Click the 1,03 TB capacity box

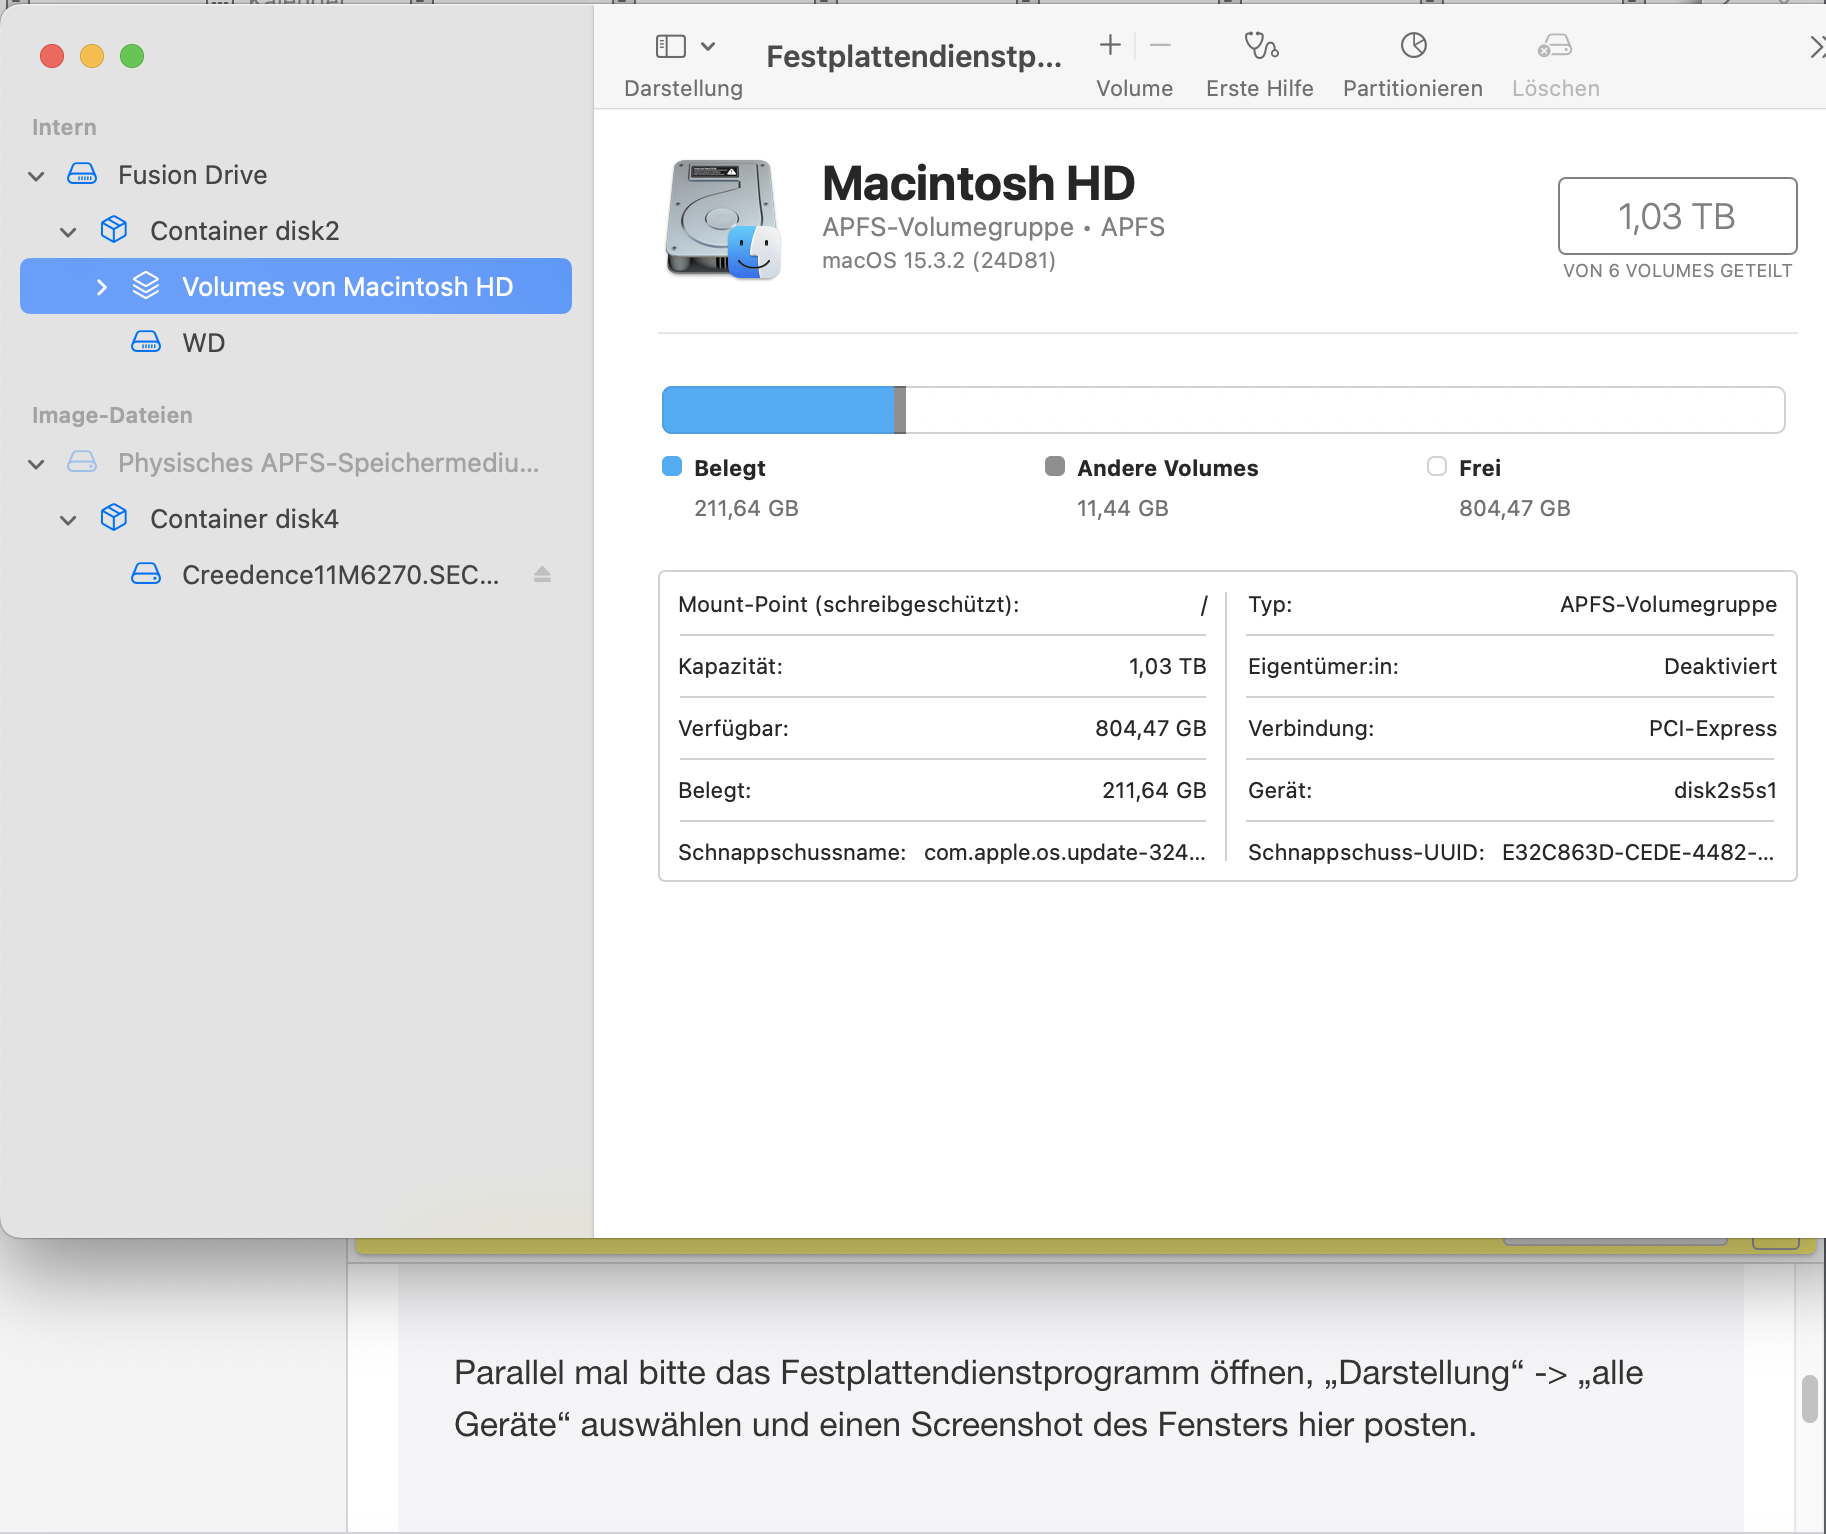point(1676,216)
